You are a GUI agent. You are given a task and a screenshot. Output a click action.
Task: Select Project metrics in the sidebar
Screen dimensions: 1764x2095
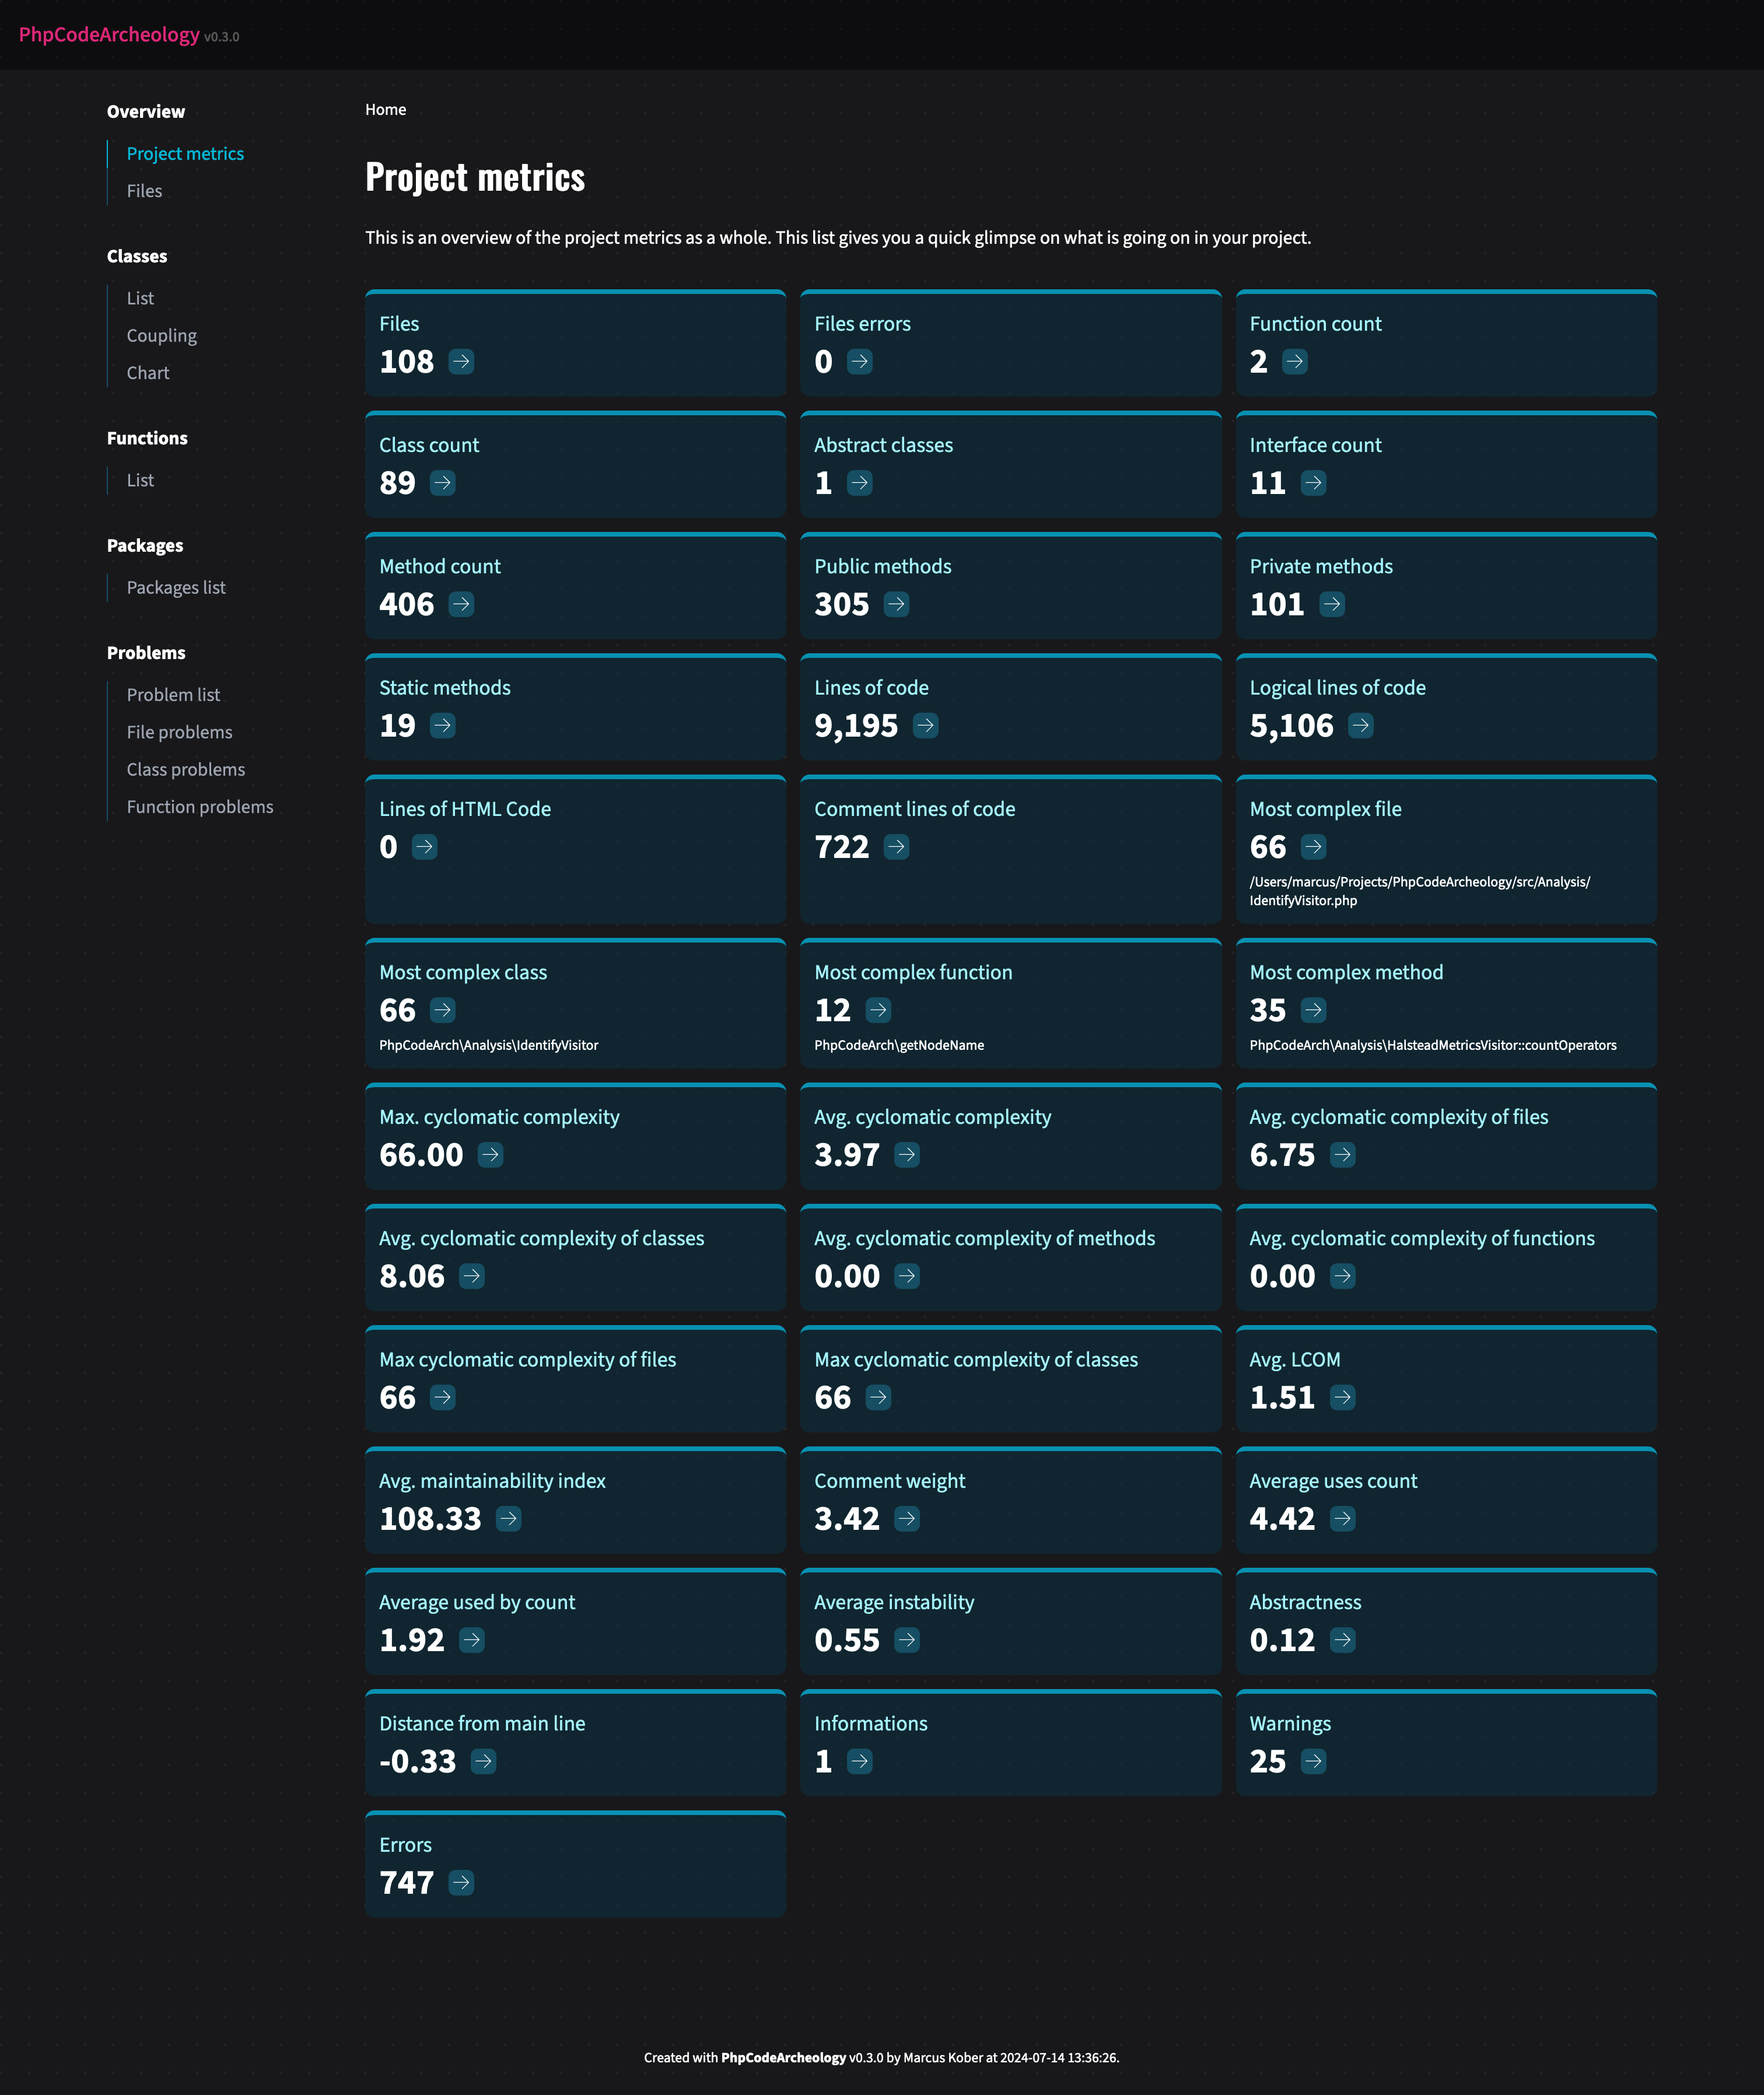tap(185, 154)
